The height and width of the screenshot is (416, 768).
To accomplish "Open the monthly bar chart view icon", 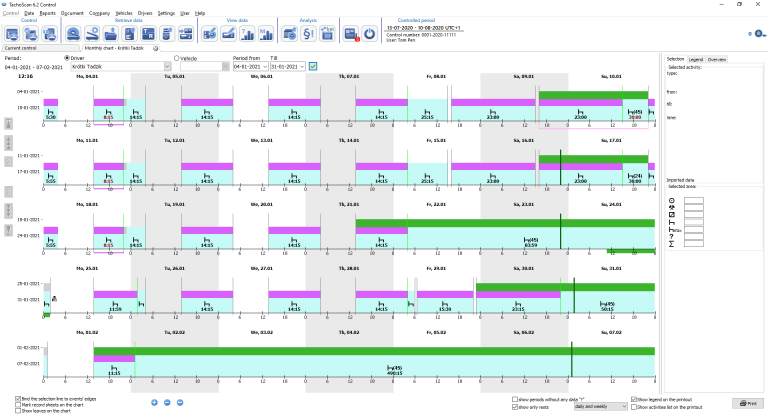I will point(267,33).
